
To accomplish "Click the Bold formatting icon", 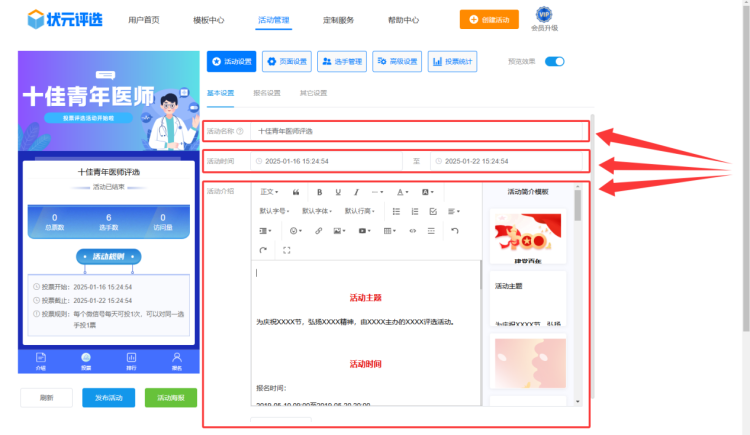I will coord(320,192).
